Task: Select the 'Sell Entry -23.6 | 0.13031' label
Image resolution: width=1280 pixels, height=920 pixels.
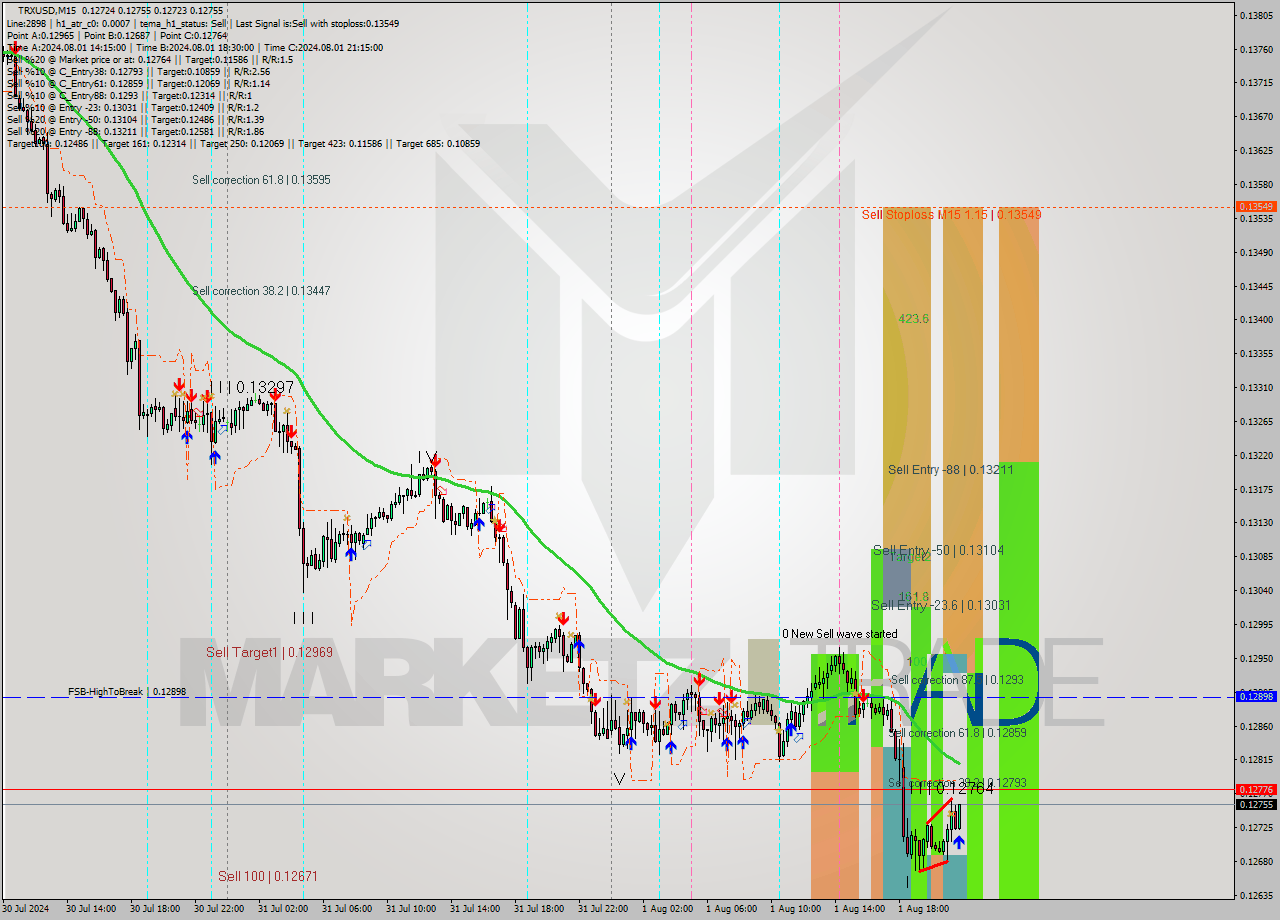Action: click(941, 605)
